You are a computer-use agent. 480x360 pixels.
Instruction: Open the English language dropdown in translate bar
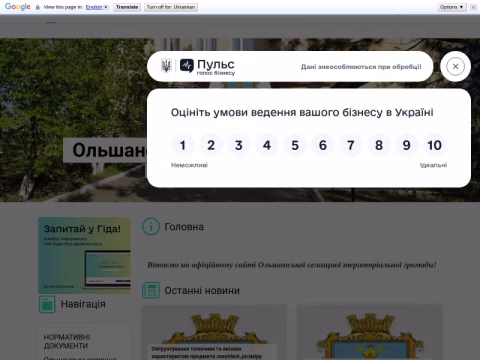tap(97, 7)
